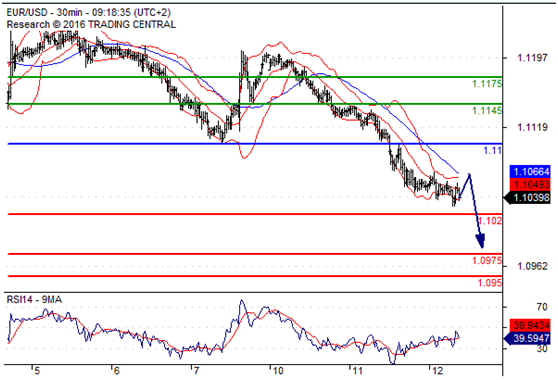Click the blue RSI 39.5947 value tag
Image resolution: width=558 pixels, height=380 pixels.
tap(528, 338)
